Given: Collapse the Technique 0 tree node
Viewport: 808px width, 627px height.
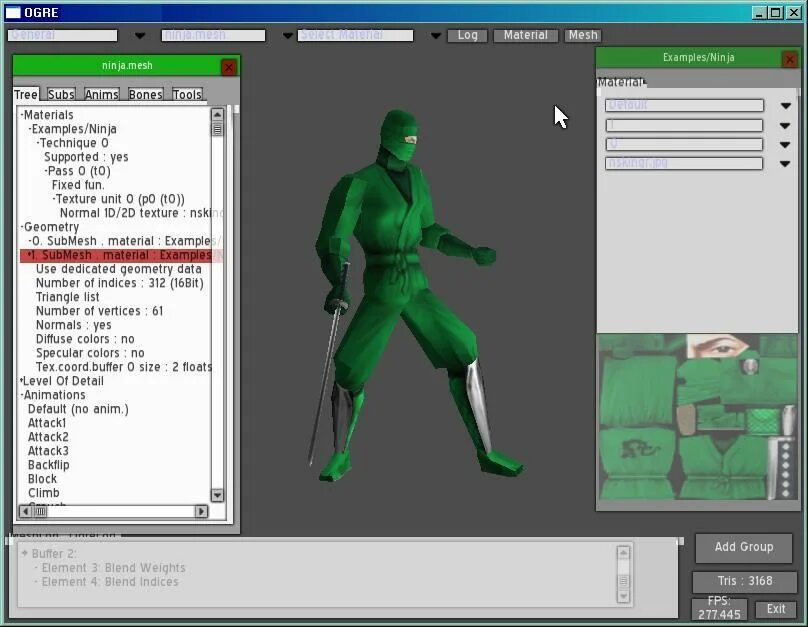Looking at the screenshot, I should pyautogui.click(x=38, y=143).
